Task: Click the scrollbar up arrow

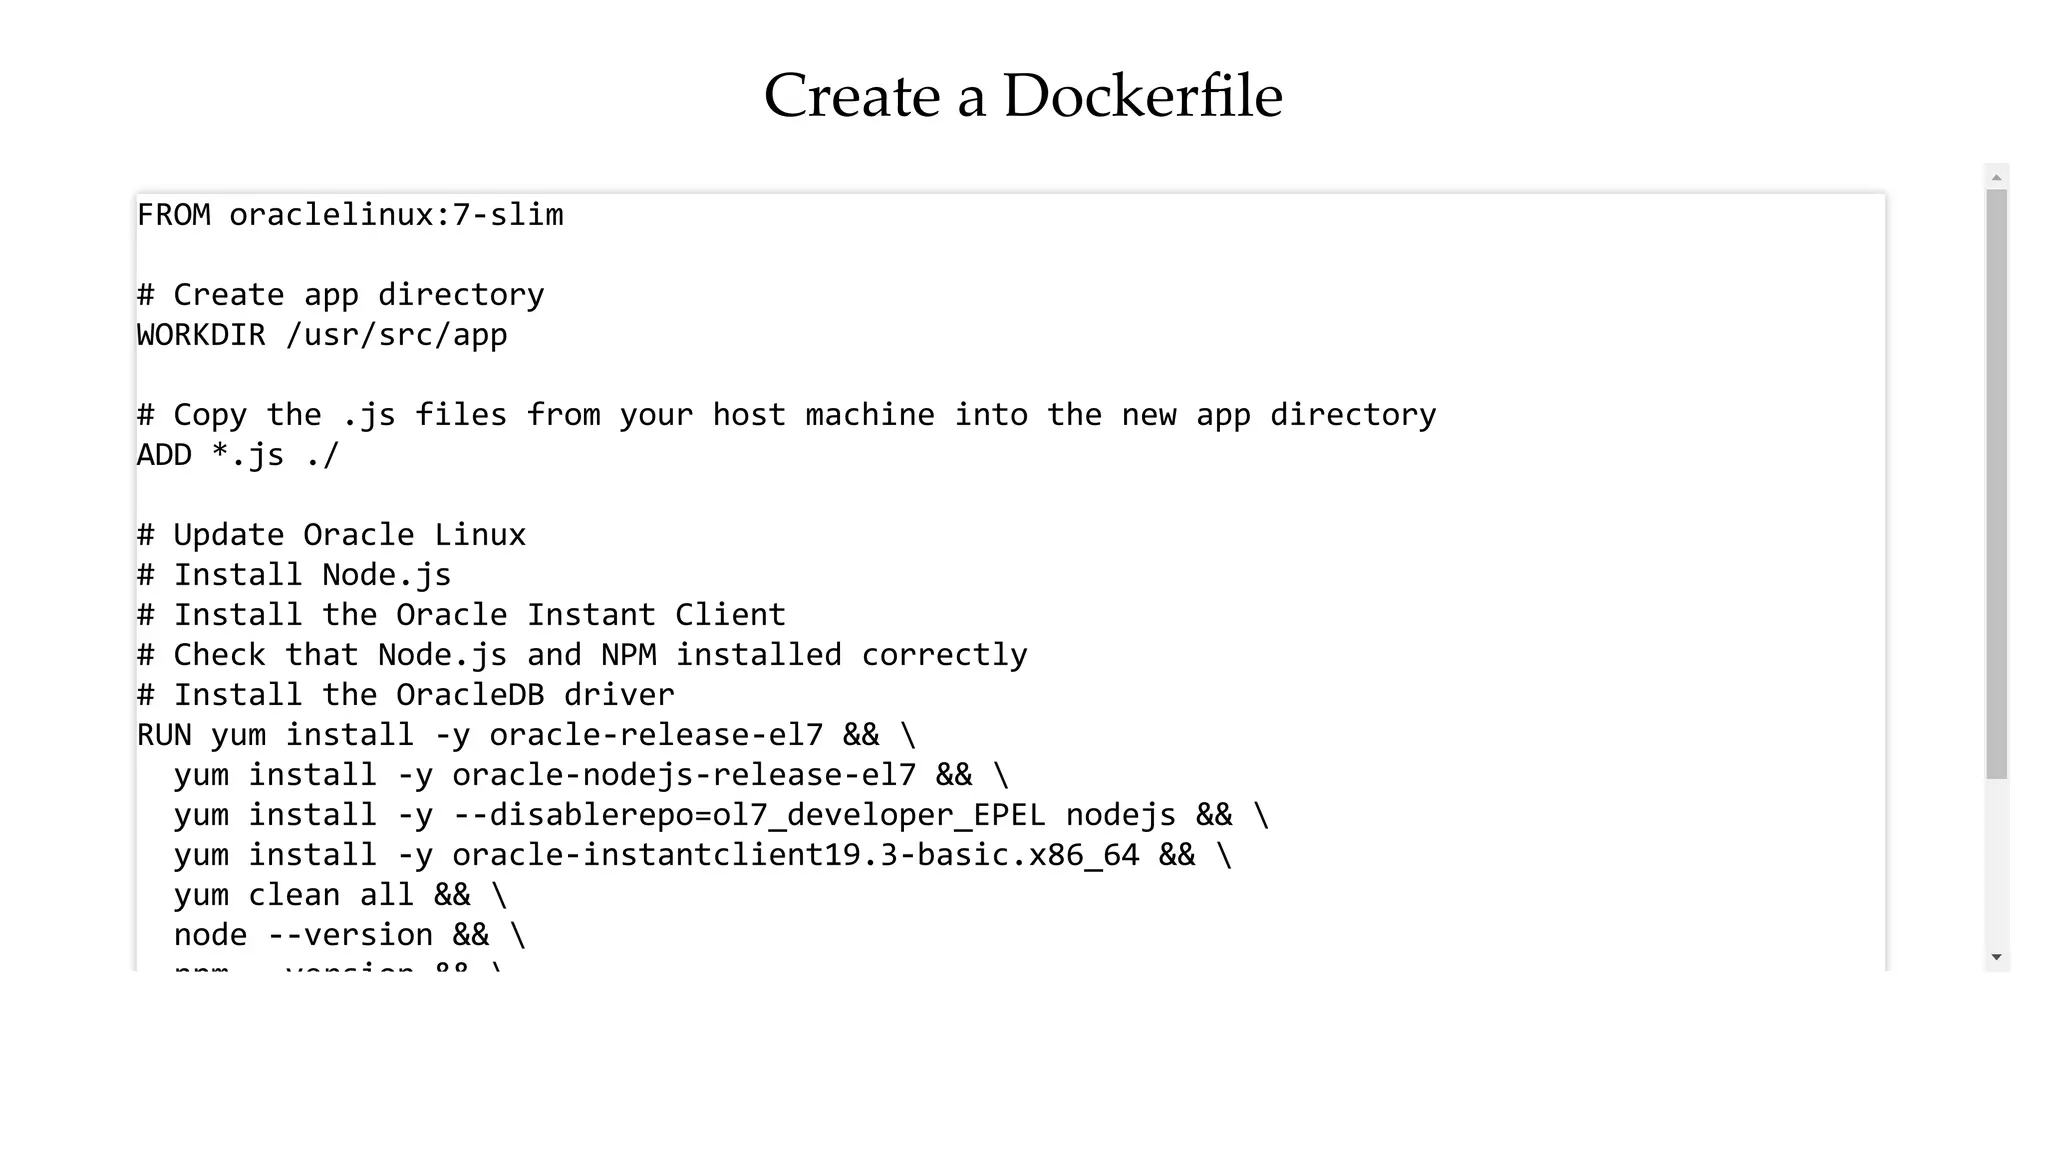Action: coord(1996,177)
